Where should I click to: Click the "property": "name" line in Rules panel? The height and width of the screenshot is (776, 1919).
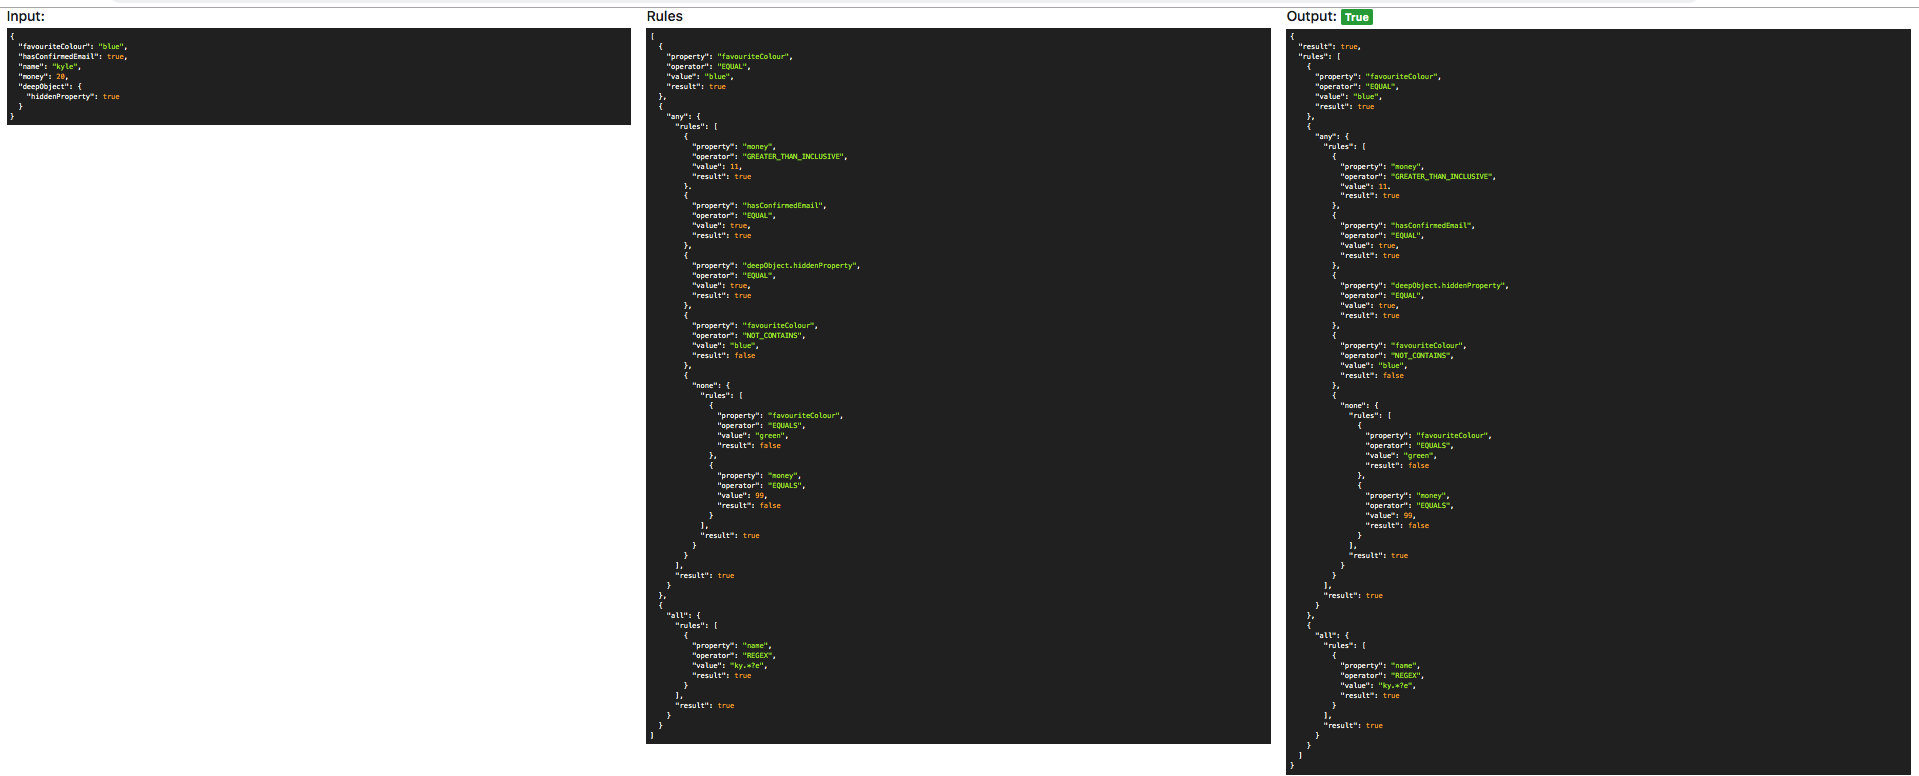[732, 646]
